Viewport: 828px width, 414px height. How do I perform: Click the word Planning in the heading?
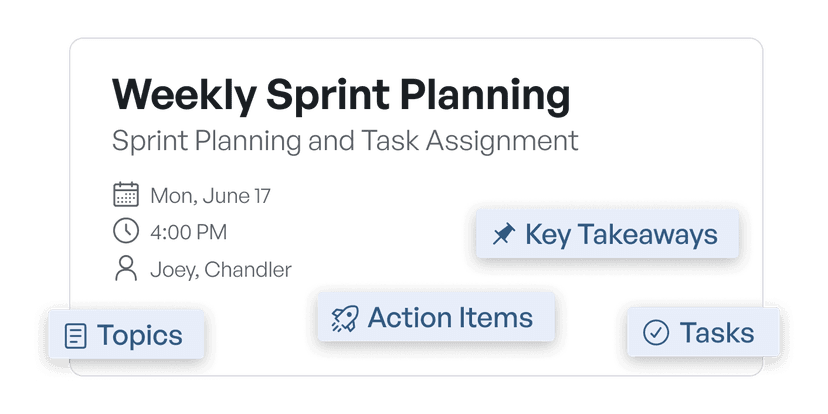[x=485, y=96]
